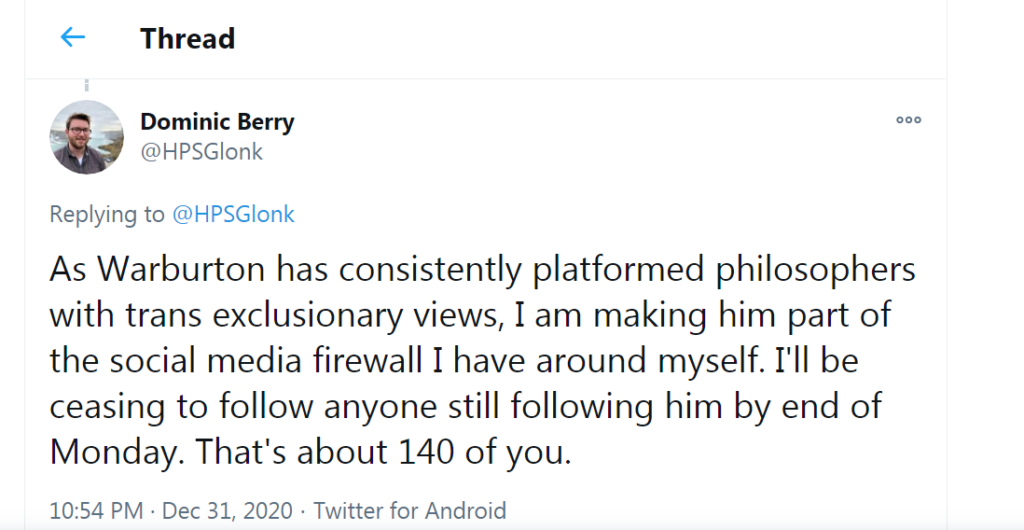Open the Dominic Berry display name link
Image resolution: width=1024 pixels, height=530 pixels.
coord(217,122)
